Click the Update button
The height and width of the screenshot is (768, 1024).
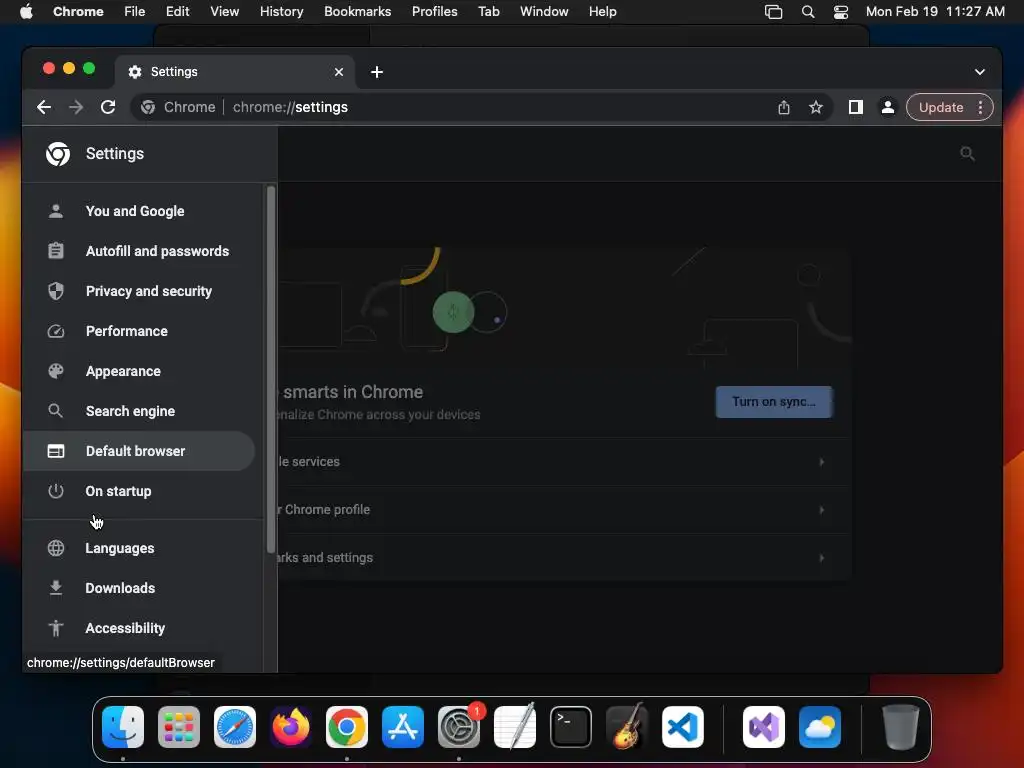click(941, 107)
